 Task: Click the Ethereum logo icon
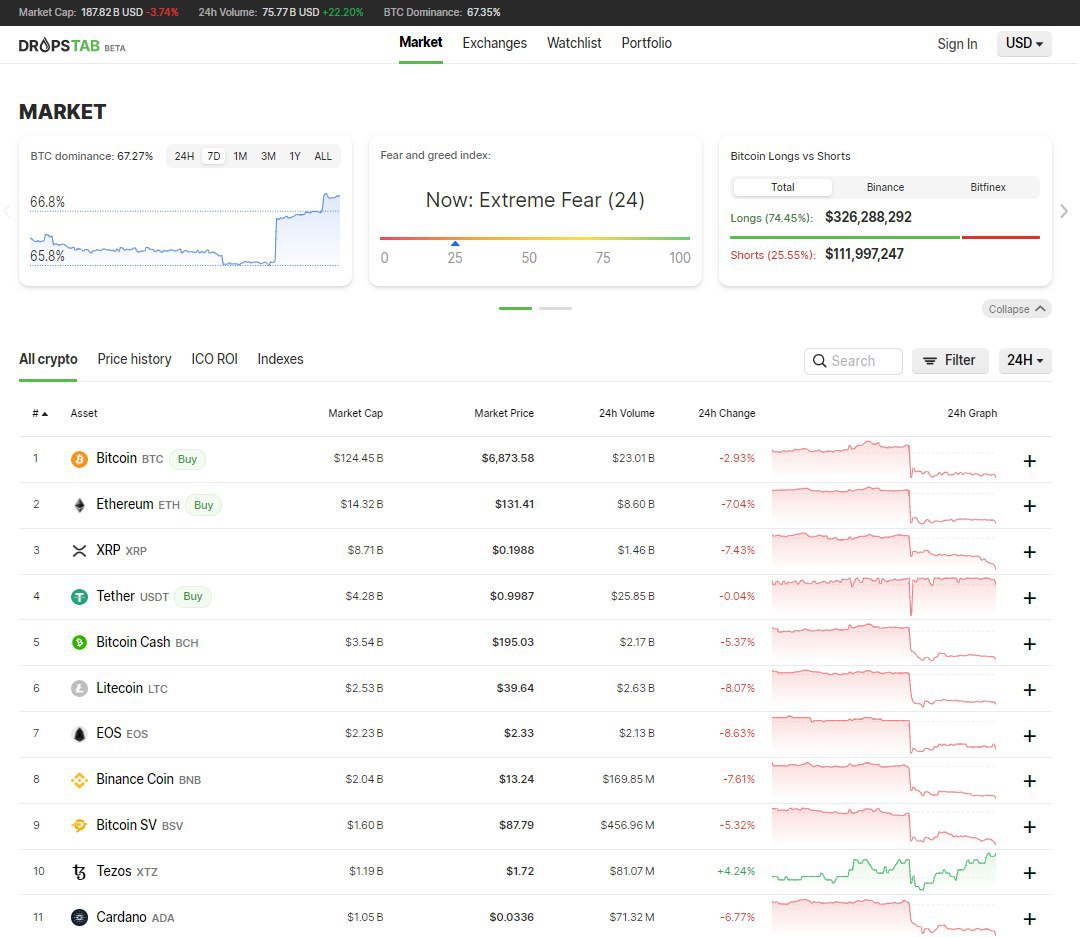point(79,505)
